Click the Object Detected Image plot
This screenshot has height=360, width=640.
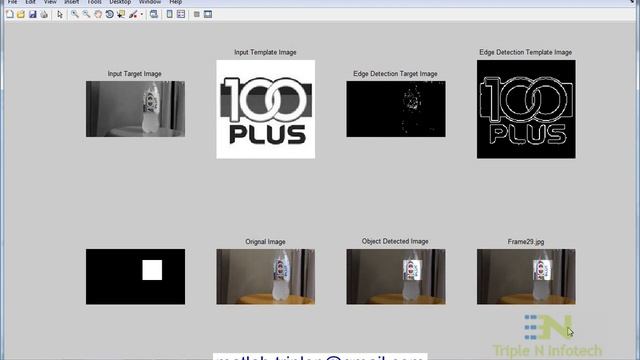click(396, 277)
